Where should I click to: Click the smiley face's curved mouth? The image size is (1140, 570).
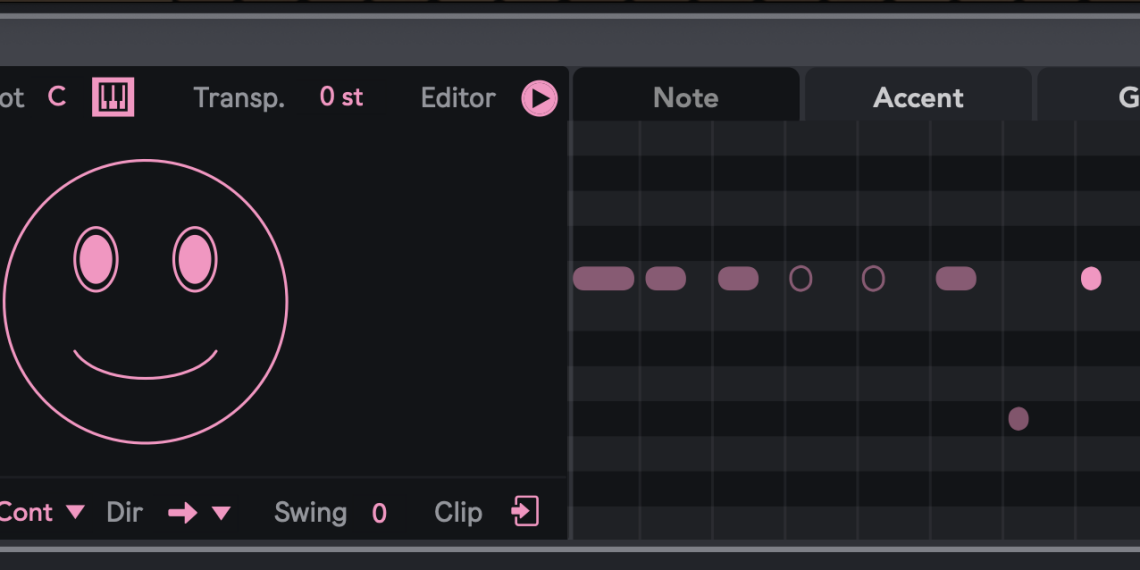(x=145, y=370)
